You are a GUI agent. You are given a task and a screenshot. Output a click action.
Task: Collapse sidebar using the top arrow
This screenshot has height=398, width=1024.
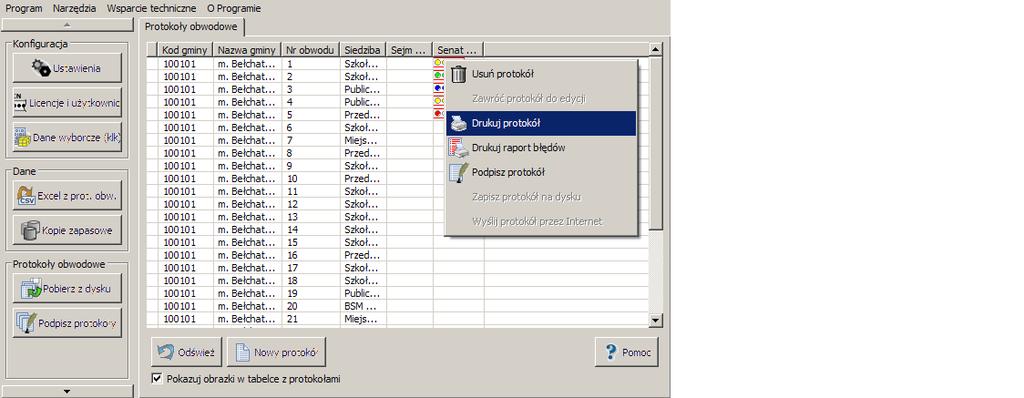click(x=68, y=25)
